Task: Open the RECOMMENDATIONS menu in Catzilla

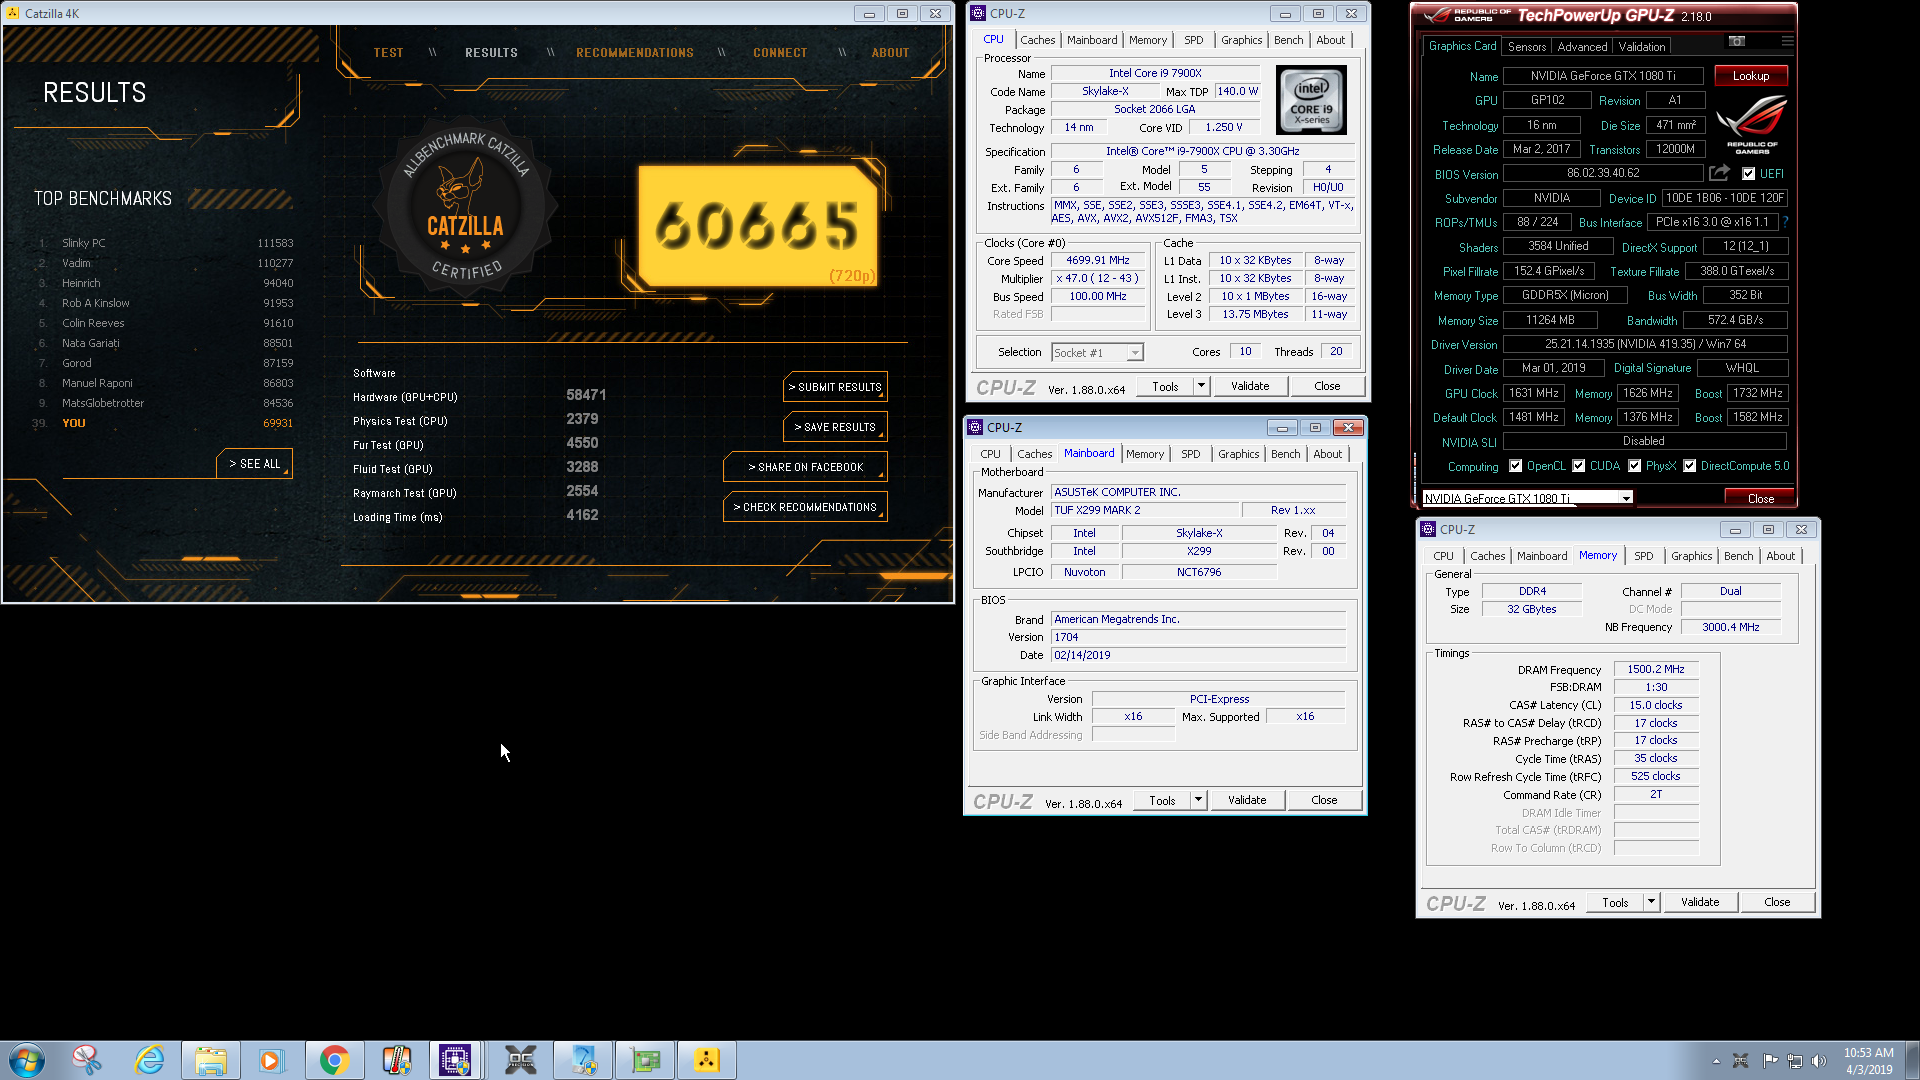Action: (x=635, y=53)
